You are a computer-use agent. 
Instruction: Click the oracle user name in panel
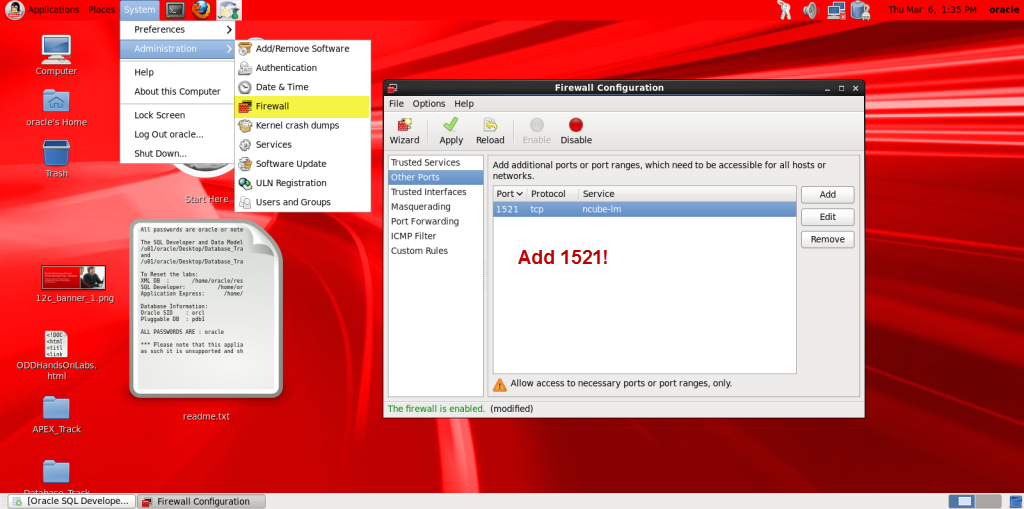click(1004, 10)
